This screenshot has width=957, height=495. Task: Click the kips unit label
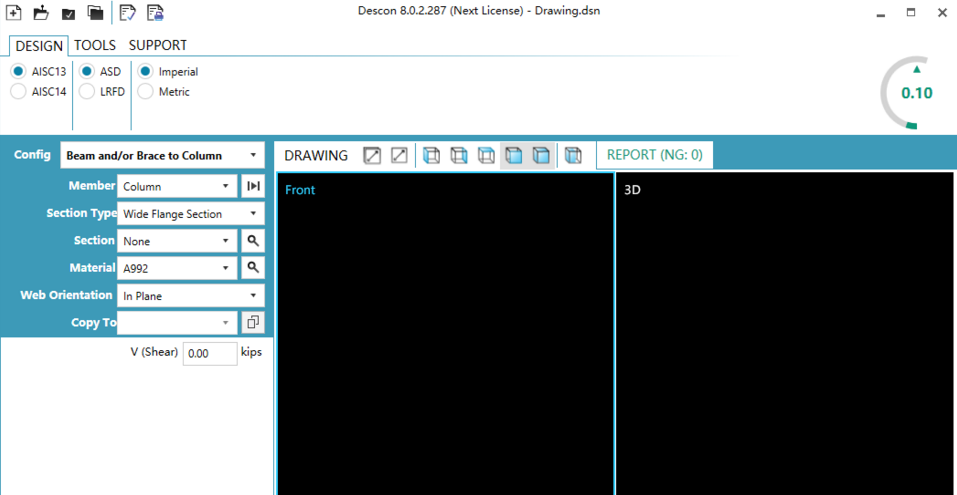[251, 352]
